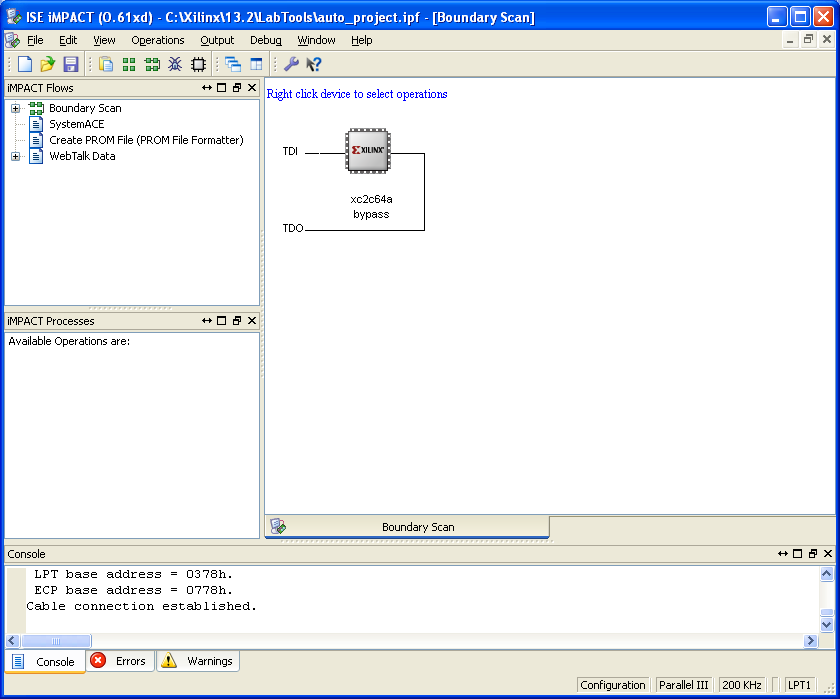Select Create PROM File (PROM File Formatter)

point(146,140)
